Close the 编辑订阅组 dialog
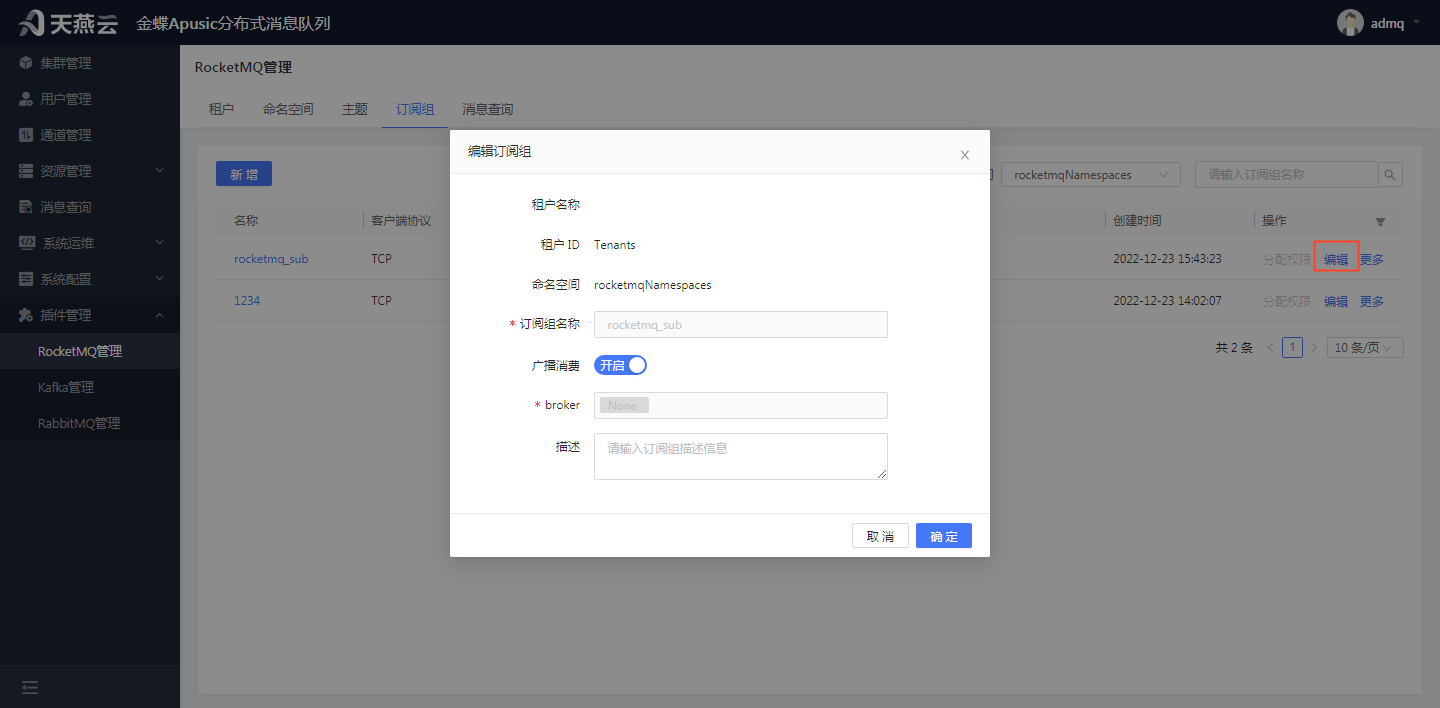The width and height of the screenshot is (1440, 708). coord(965,155)
